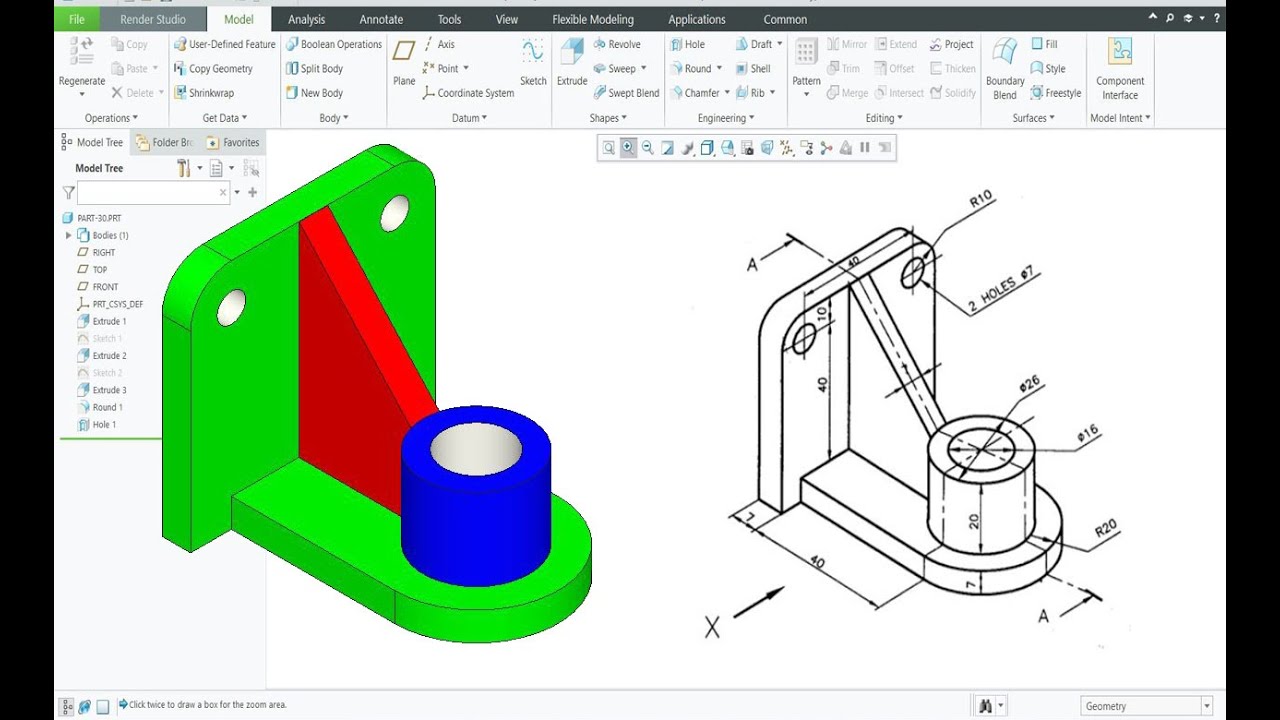The width and height of the screenshot is (1280, 720).
Task: Click the Model Tree search field
Action: coord(154,192)
